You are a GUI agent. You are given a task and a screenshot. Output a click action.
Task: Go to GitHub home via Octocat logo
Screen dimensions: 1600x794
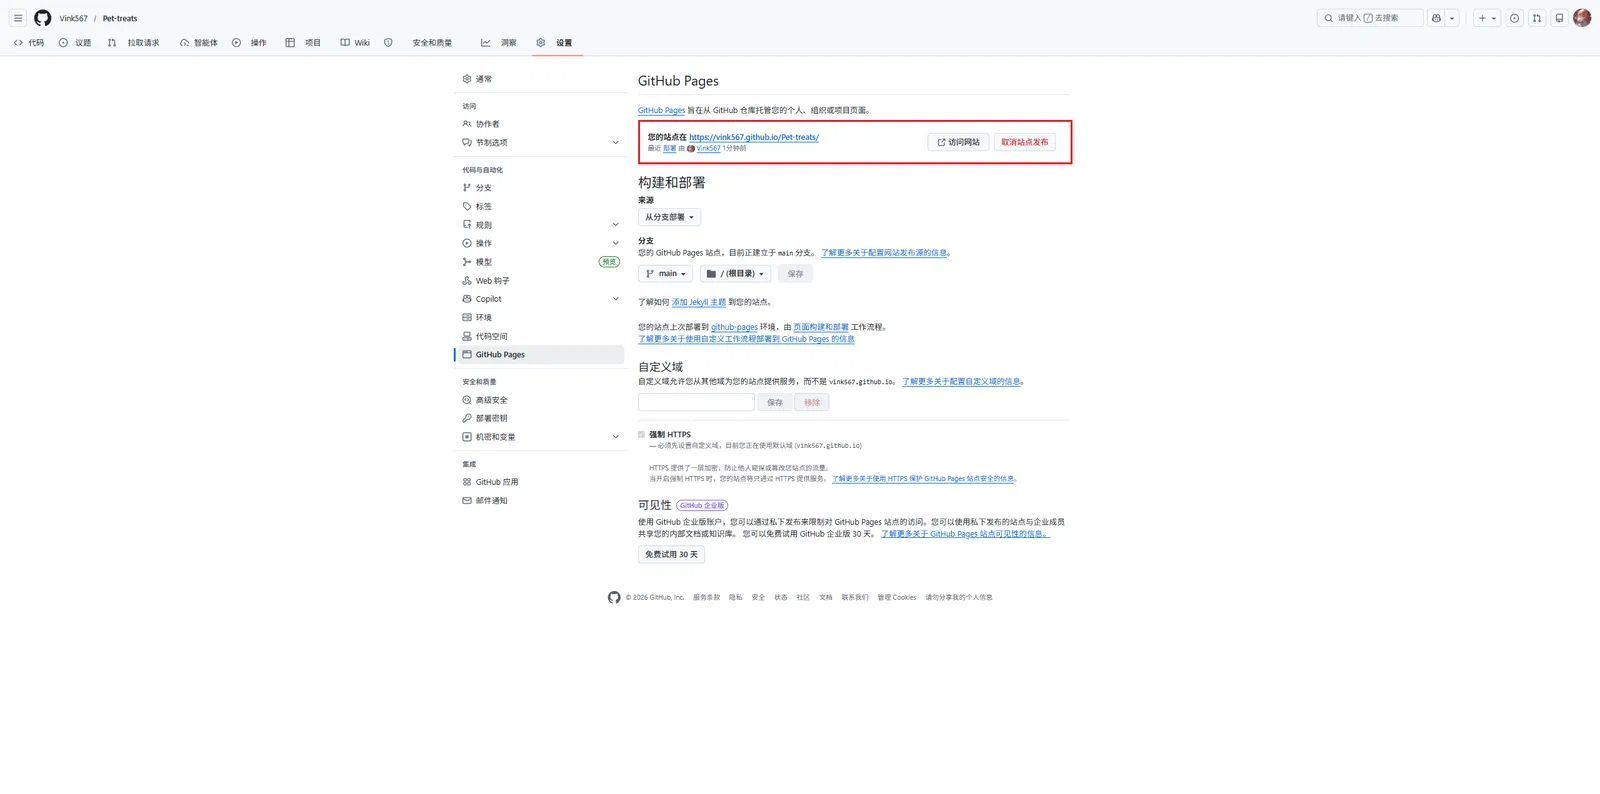(x=43, y=18)
